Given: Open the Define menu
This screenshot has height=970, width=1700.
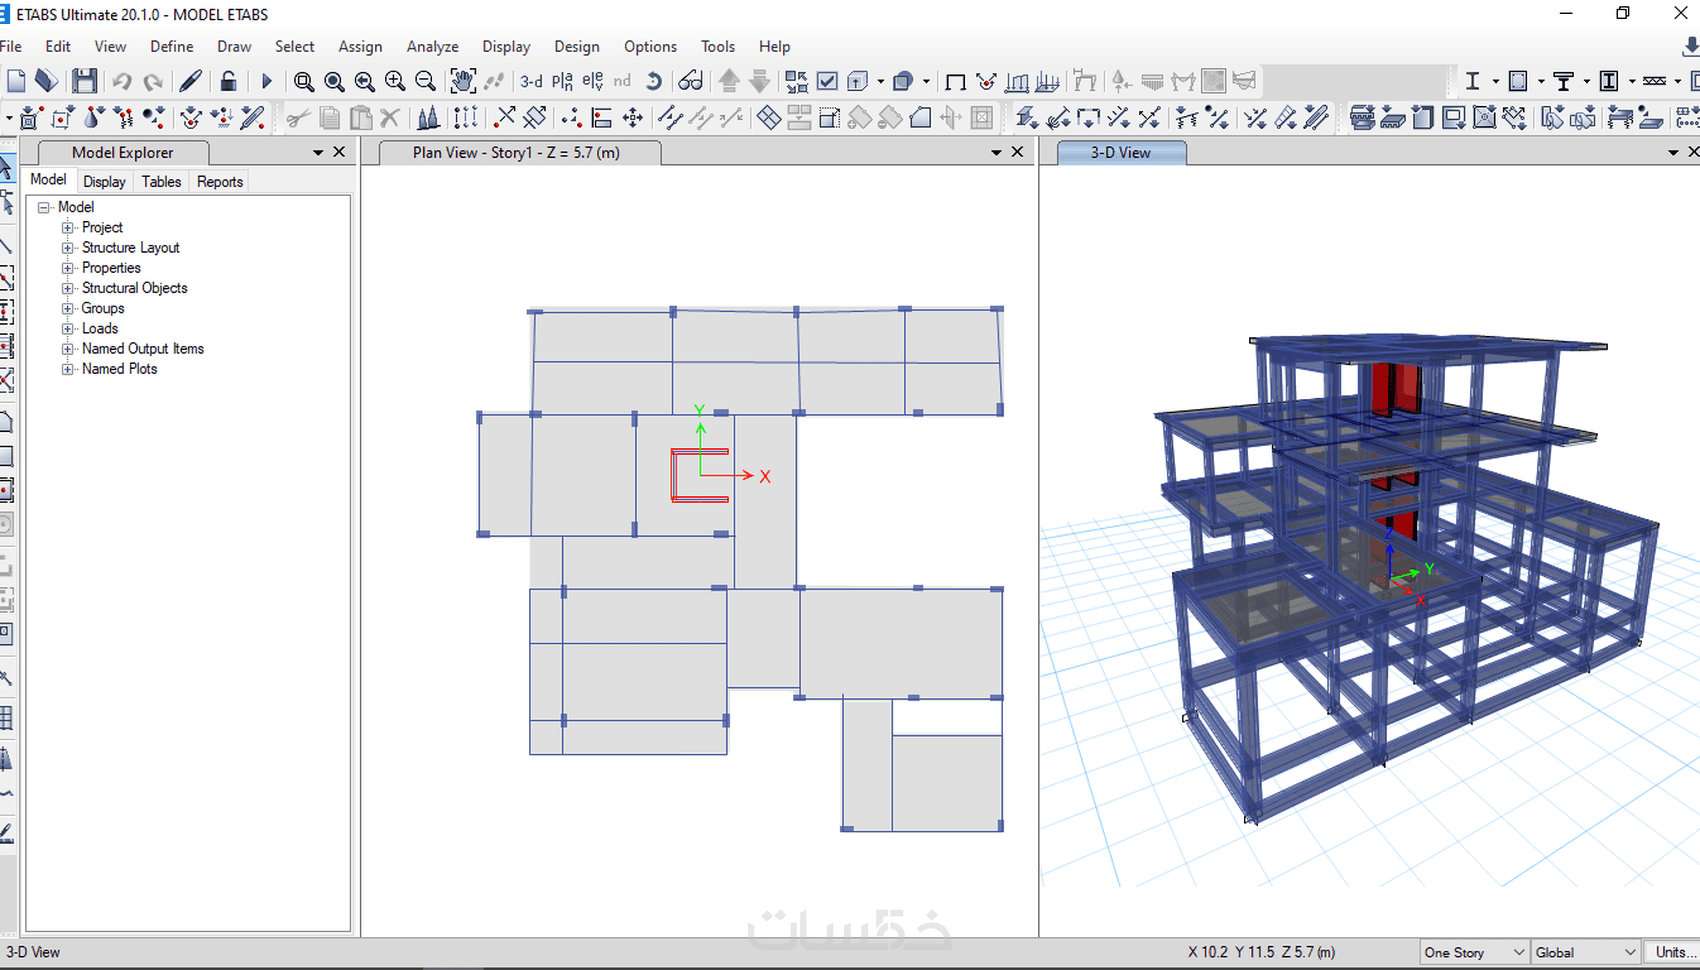Looking at the screenshot, I should pos(172,46).
